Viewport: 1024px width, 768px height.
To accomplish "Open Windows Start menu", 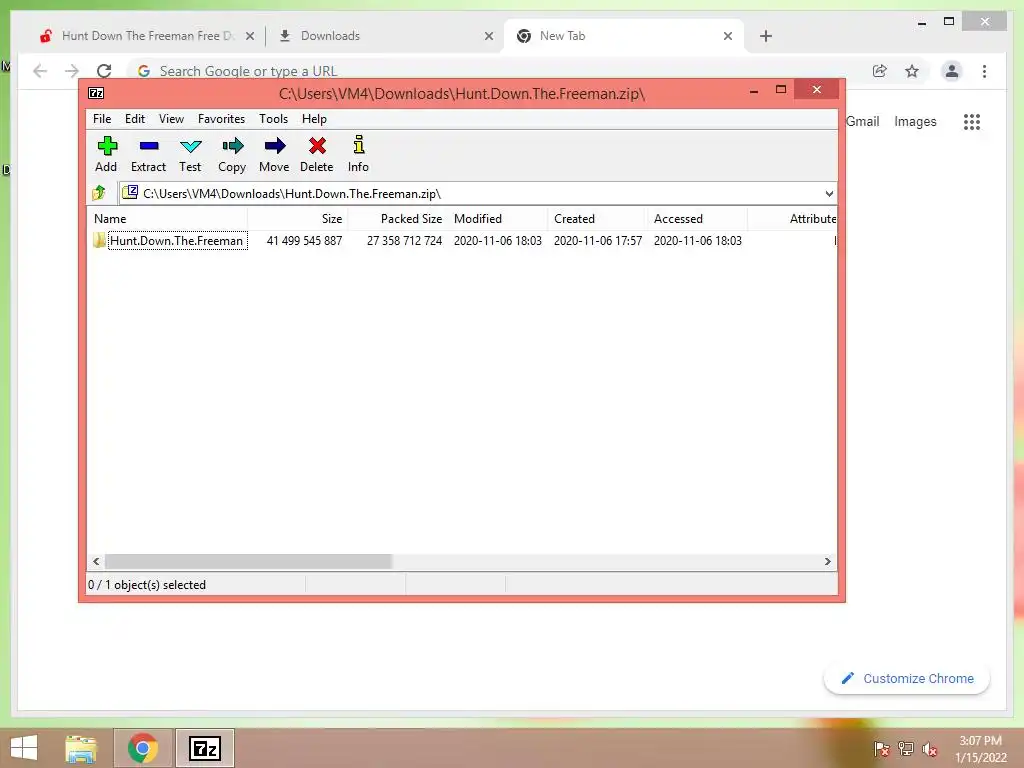I will pos(24,748).
